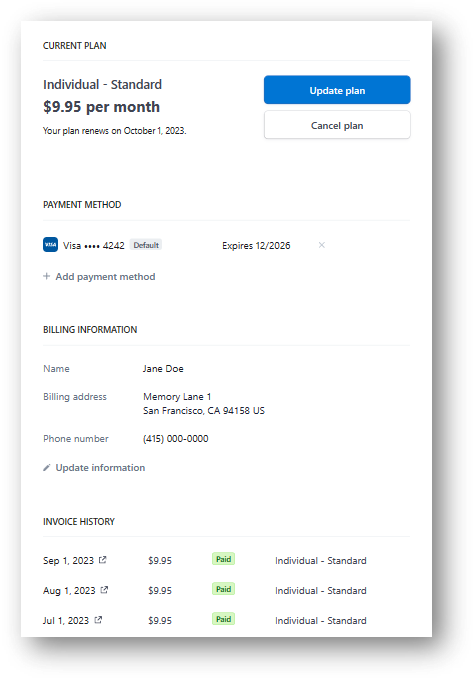The height and width of the screenshot is (679, 474).
Task: Click the Paid badge on the Jul 1 invoice
Action: pyautogui.click(x=223, y=619)
